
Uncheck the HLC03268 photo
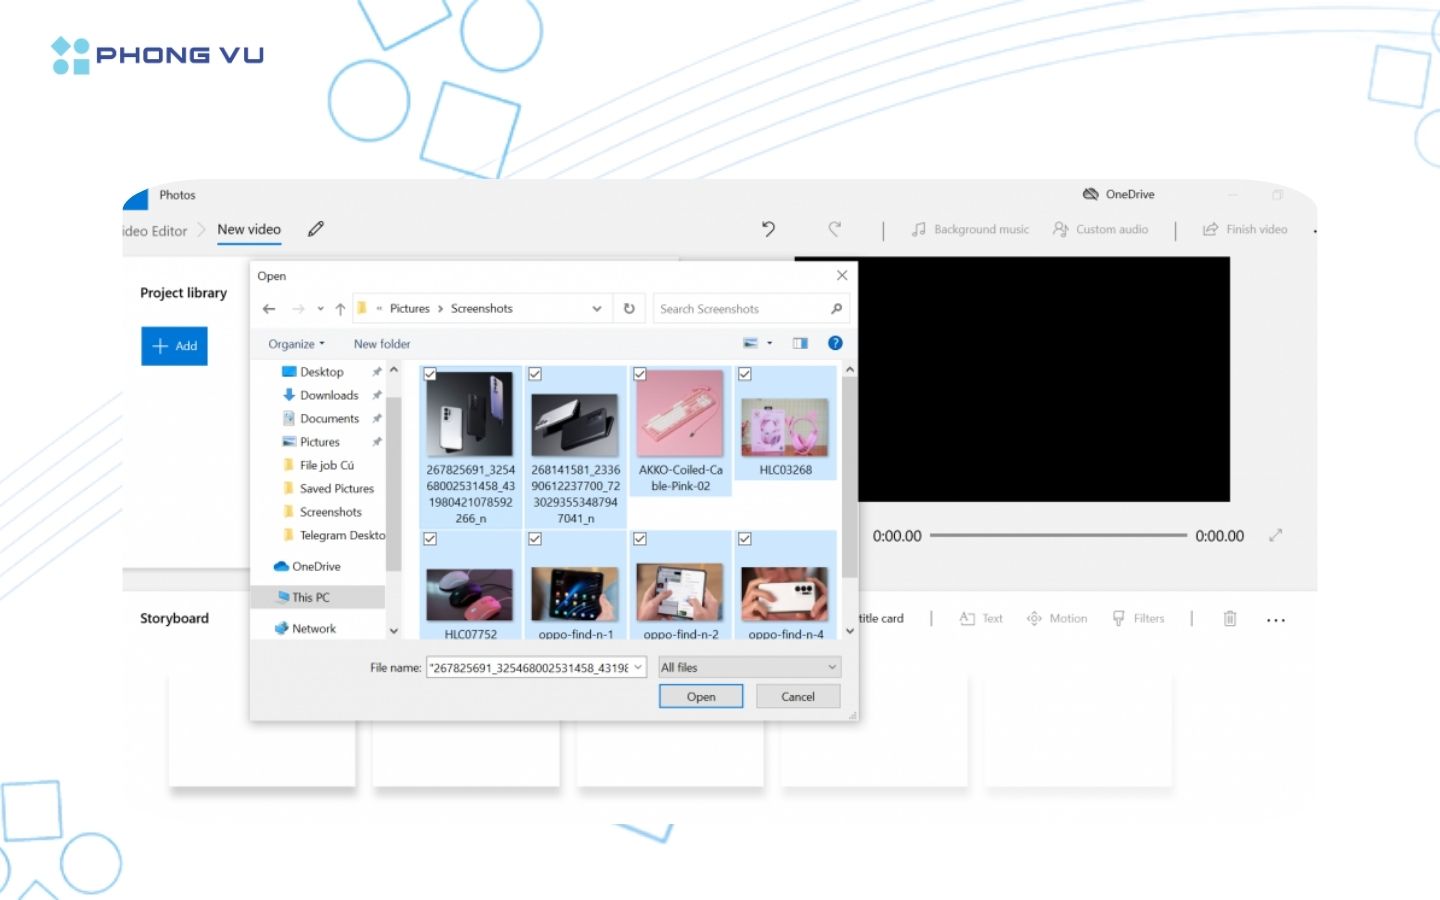746,374
